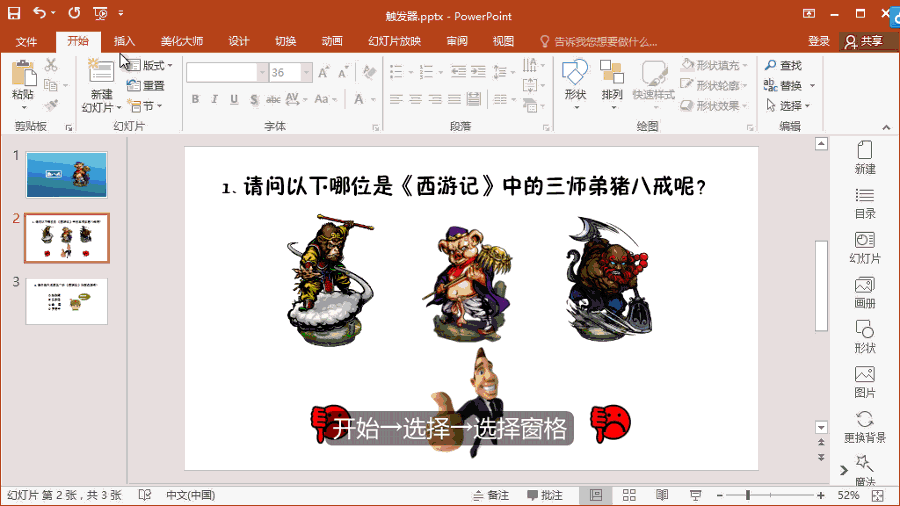The height and width of the screenshot is (506, 900).
Task: Toggle text Shadow button
Action: (254, 99)
